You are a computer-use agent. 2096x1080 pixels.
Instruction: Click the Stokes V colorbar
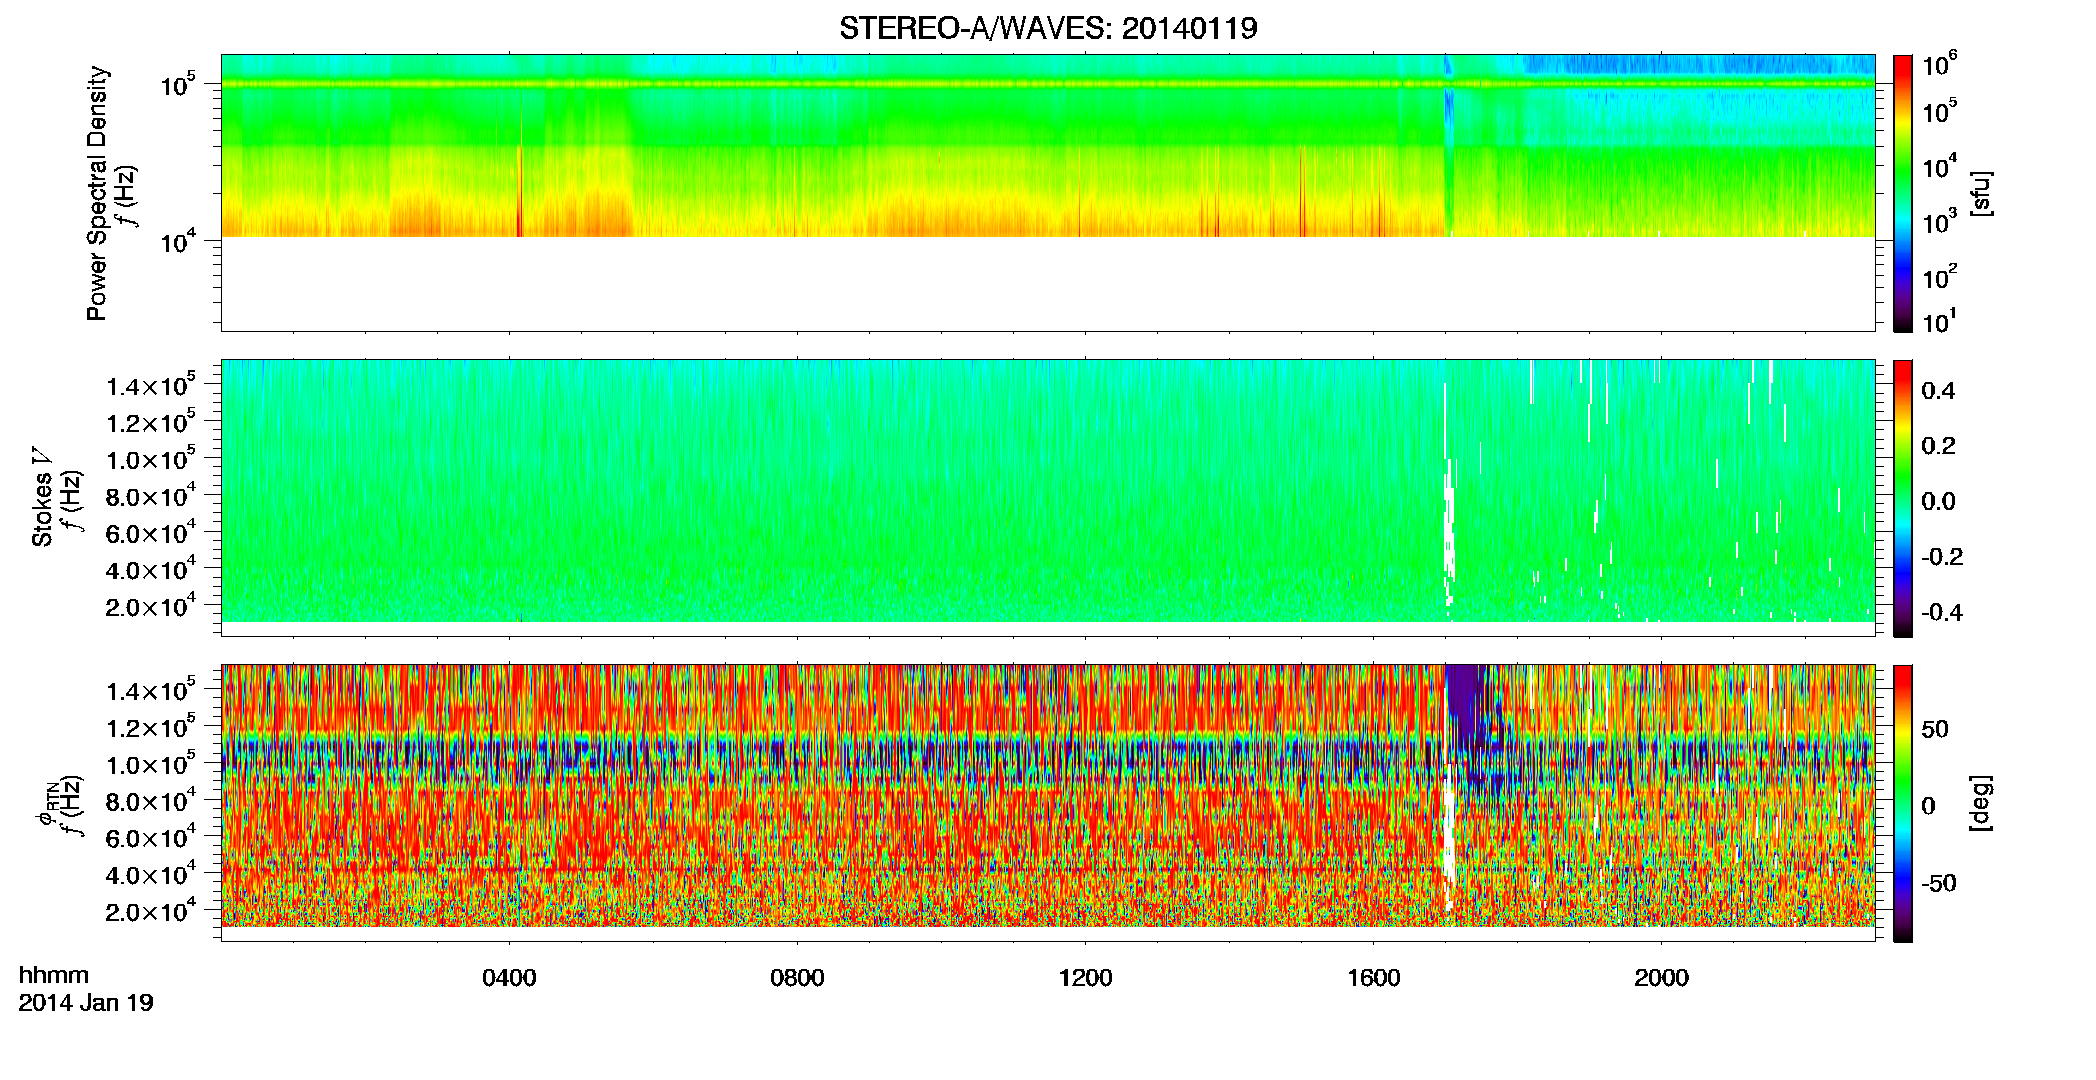click(1903, 498)
